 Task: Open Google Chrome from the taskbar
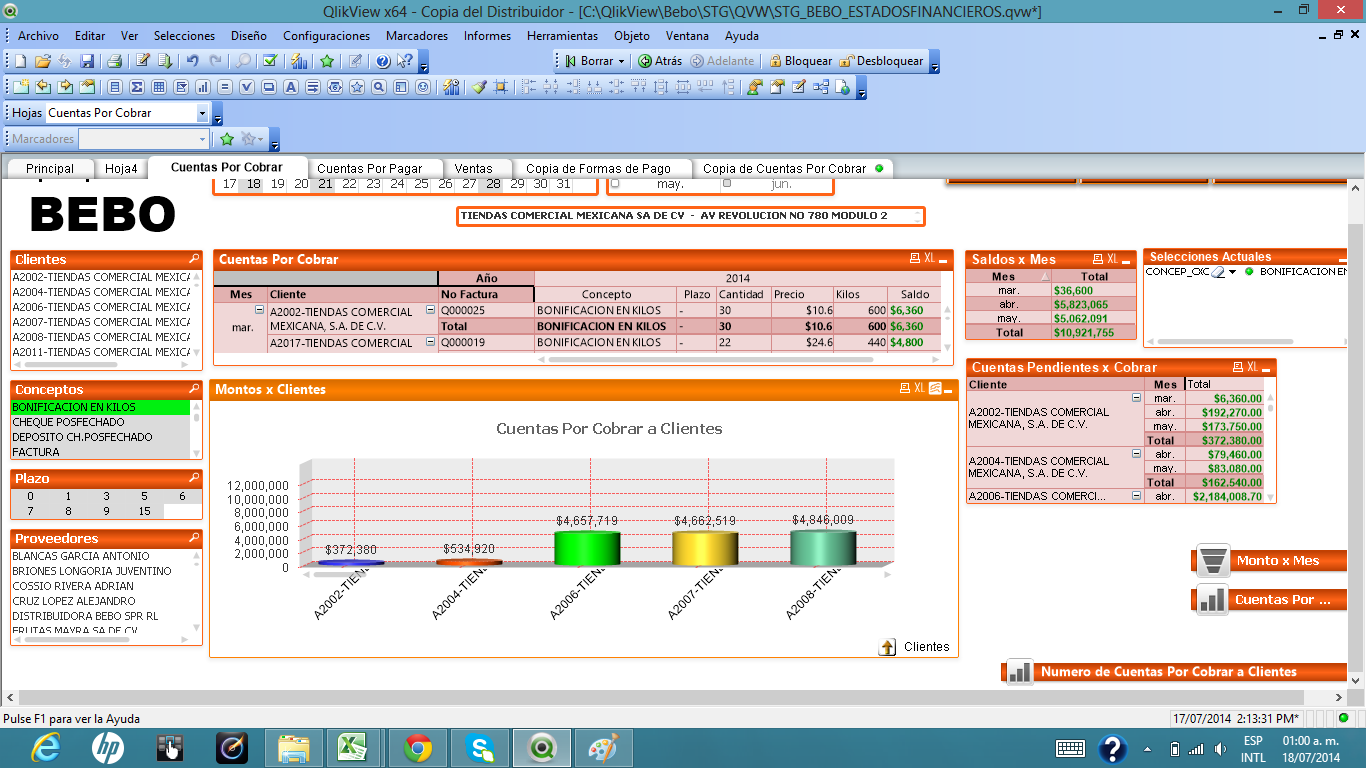click(418, 747)
